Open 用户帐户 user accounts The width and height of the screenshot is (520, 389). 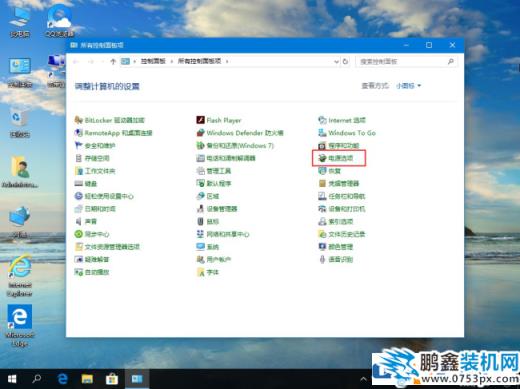(x=214, y=259)
